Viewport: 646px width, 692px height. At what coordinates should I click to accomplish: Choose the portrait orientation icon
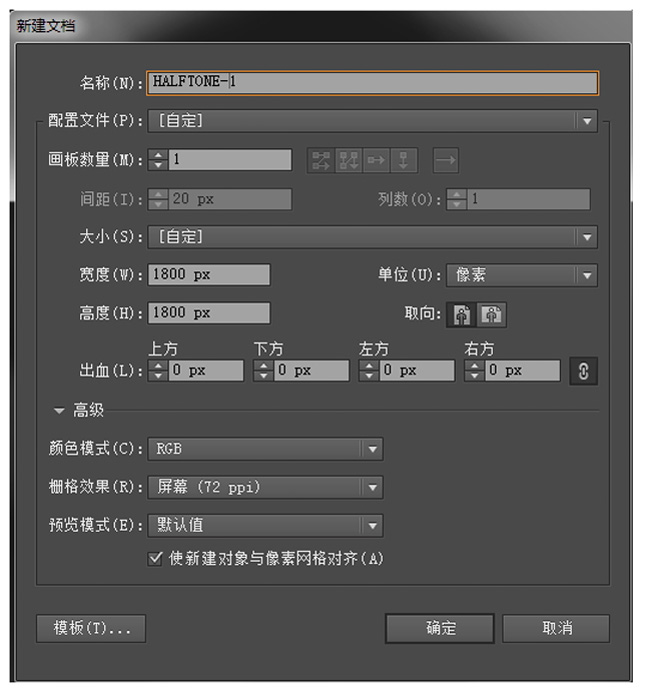tap(462, 314)
